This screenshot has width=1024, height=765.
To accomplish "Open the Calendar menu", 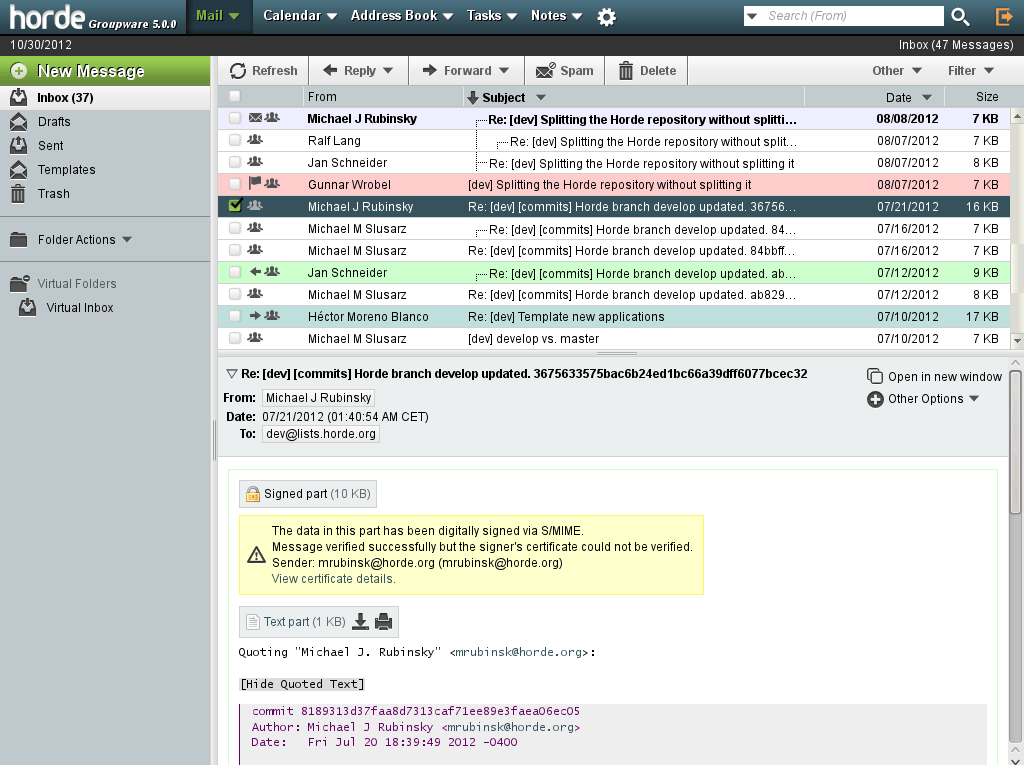I will click(x=299, y=16).
